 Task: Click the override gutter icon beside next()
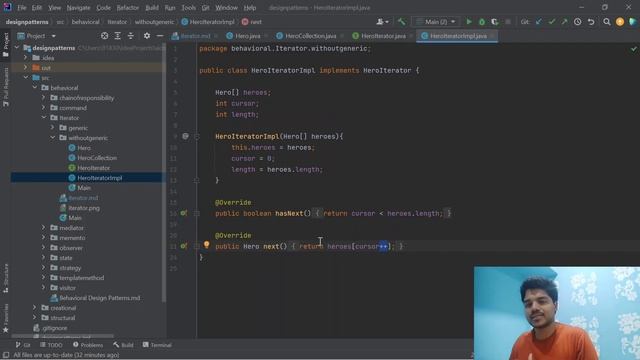click(x=184, y=246)
